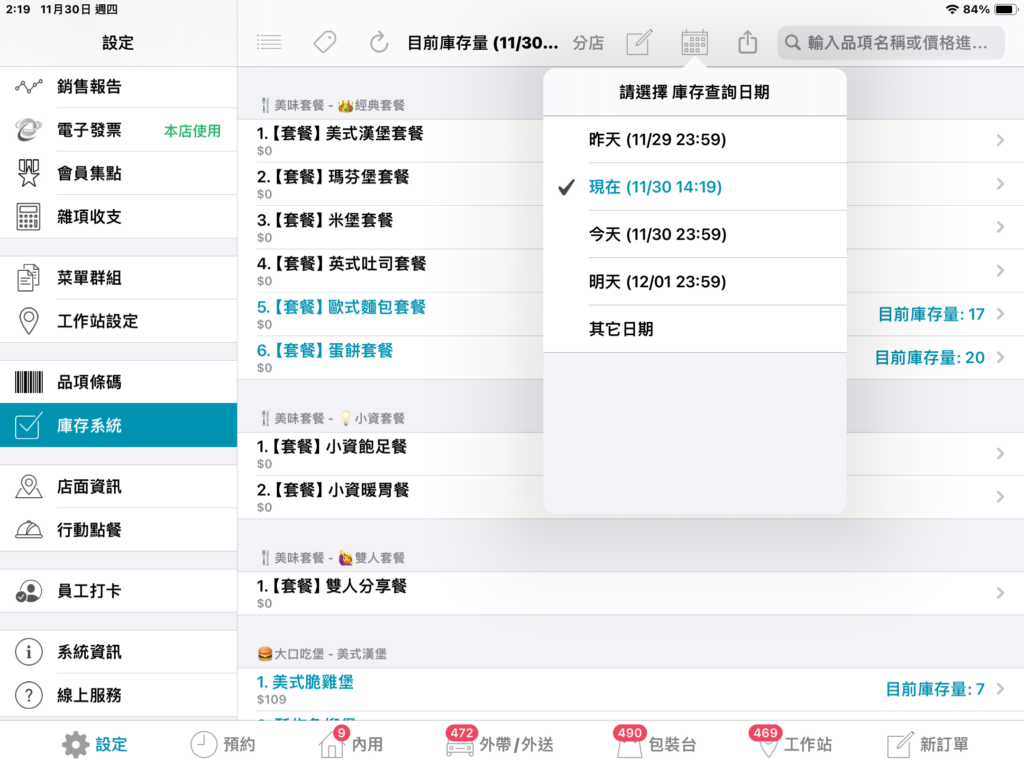Expand chevron for 英式吐司套餐 row

click(1000, 270)
